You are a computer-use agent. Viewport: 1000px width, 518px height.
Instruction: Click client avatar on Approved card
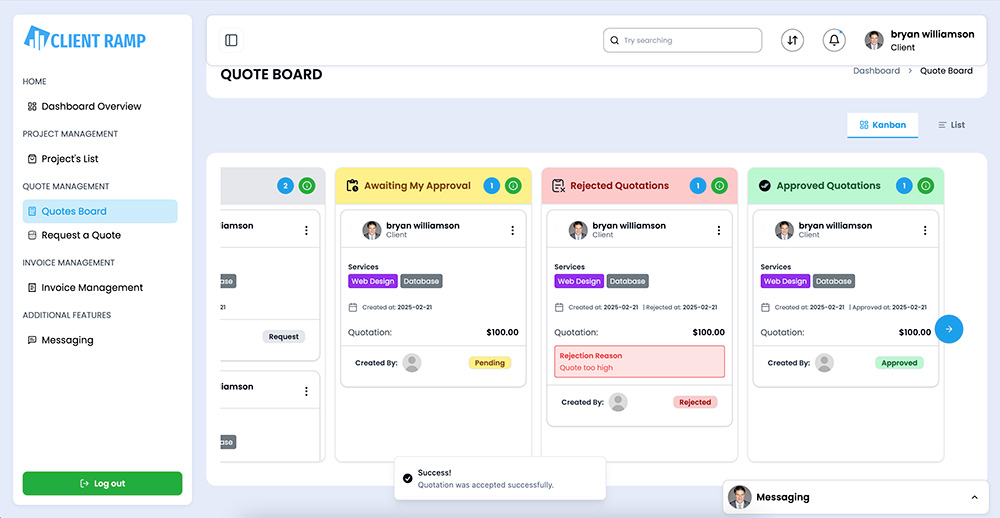[784, 230]
